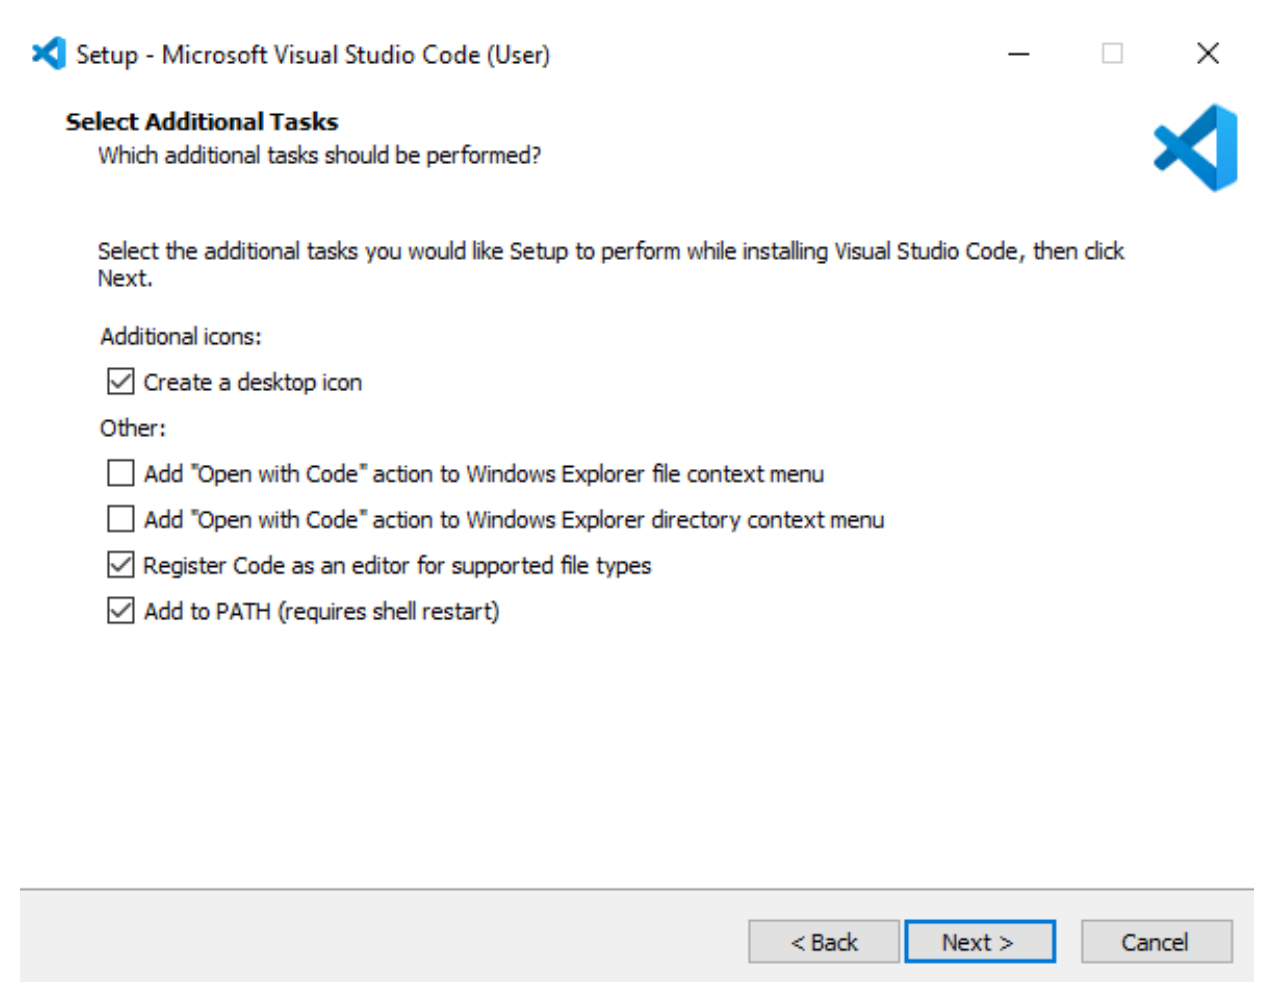Click the "Create a desktop icon" label text
The height and width of the screenshot is (989, 1274).
tap(253, 382)
